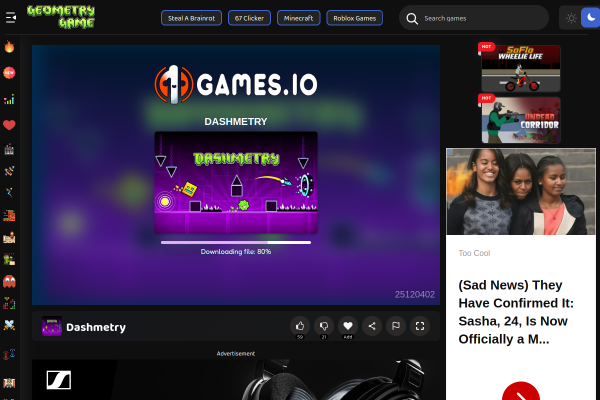This screenshot has height=400, width=600.
Task: Enter fullscreen mode for the game
Action: tap(420, 326)
